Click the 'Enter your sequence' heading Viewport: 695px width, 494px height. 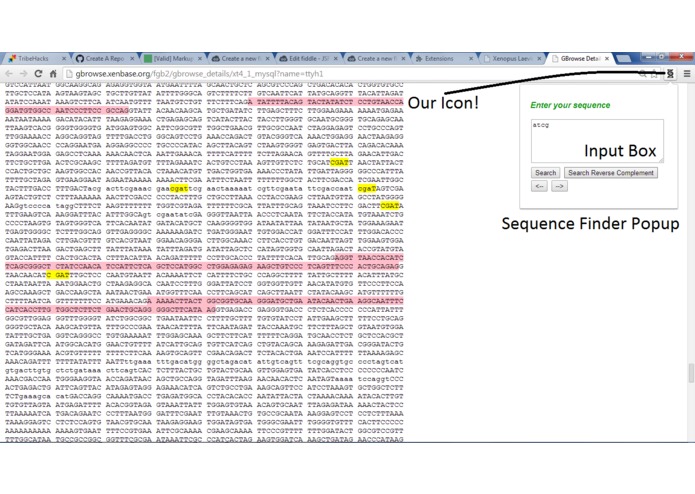(570, 105)
